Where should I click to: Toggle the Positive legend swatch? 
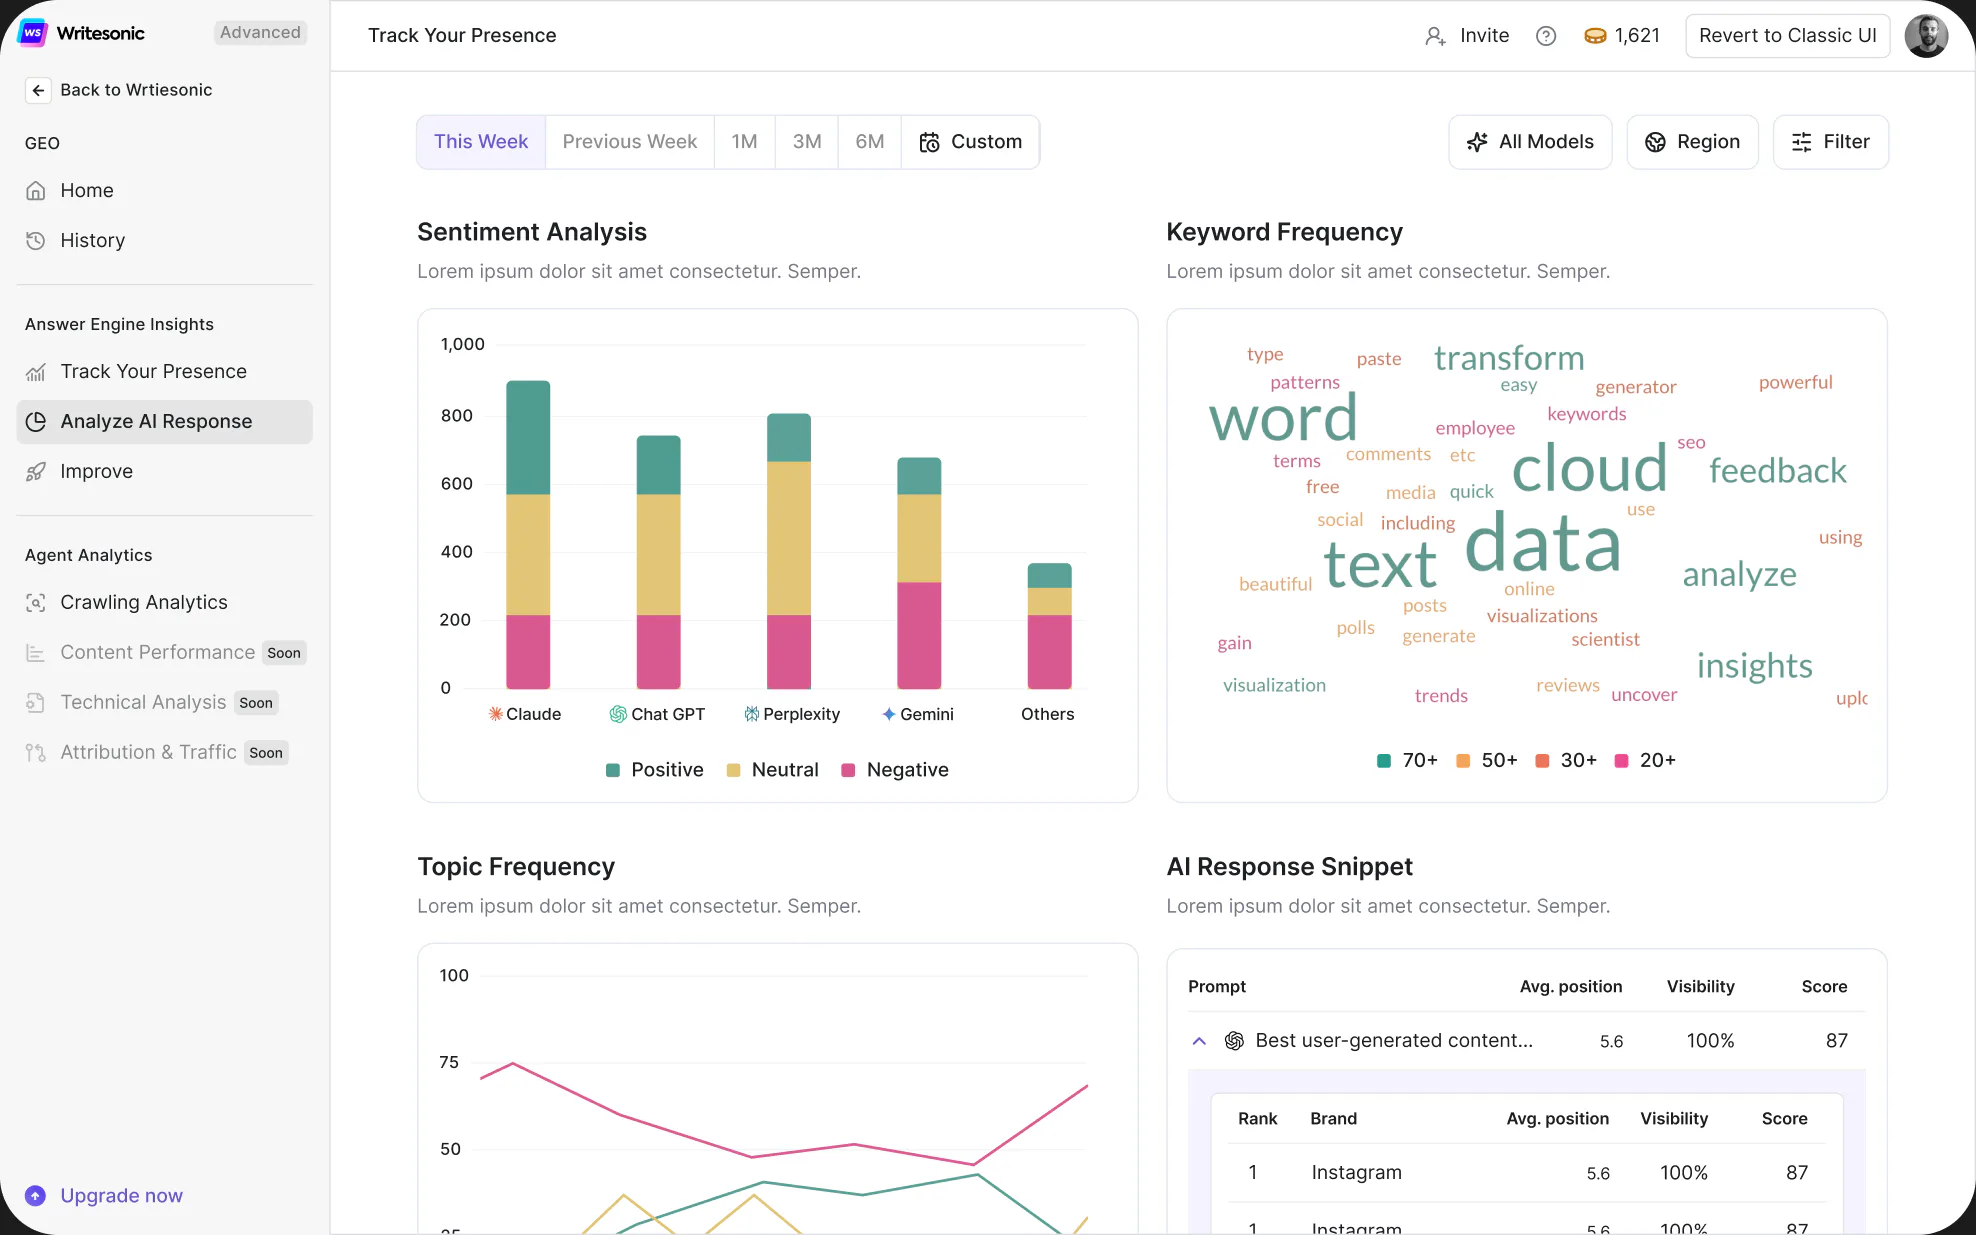pyautogui.click(x=613, y=770)
